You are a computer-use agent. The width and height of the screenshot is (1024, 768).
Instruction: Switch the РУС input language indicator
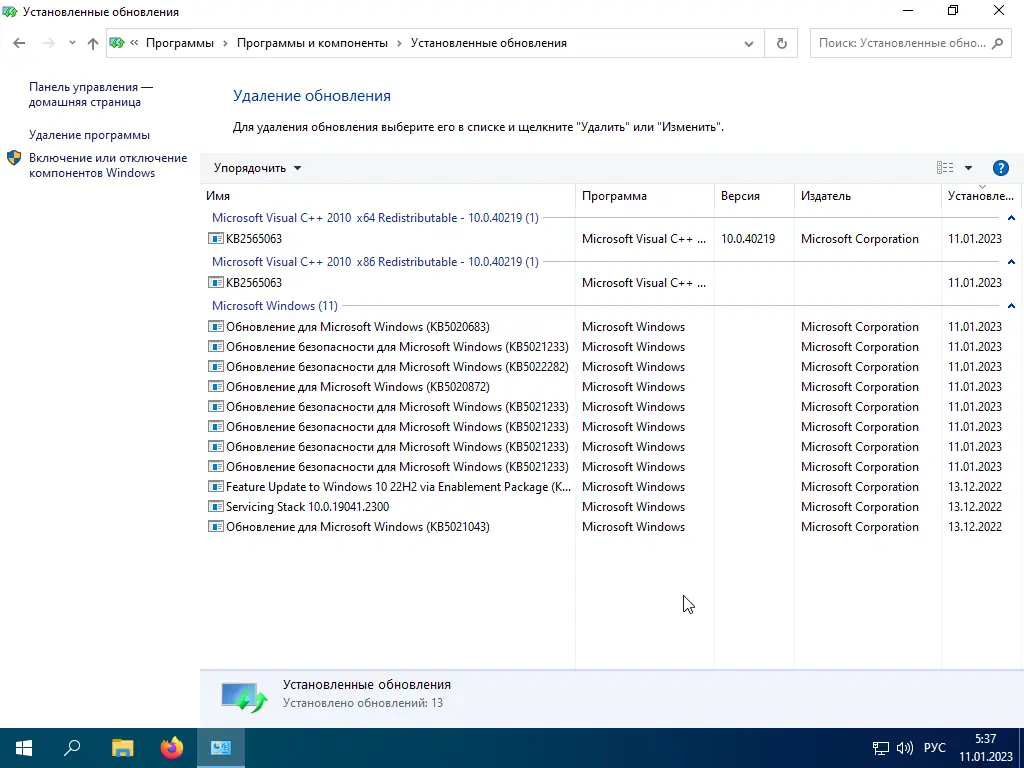[x=935, y=748]
